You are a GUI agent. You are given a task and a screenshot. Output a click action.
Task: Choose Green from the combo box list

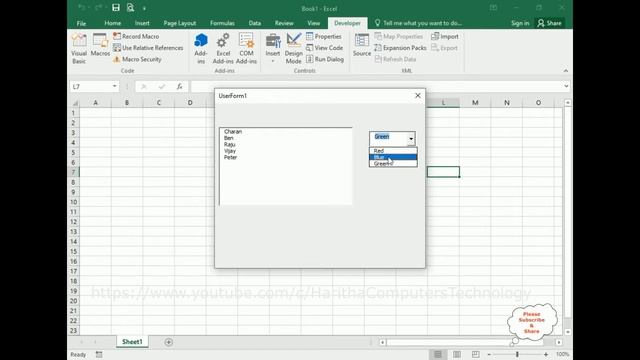(x=393, y=164)
